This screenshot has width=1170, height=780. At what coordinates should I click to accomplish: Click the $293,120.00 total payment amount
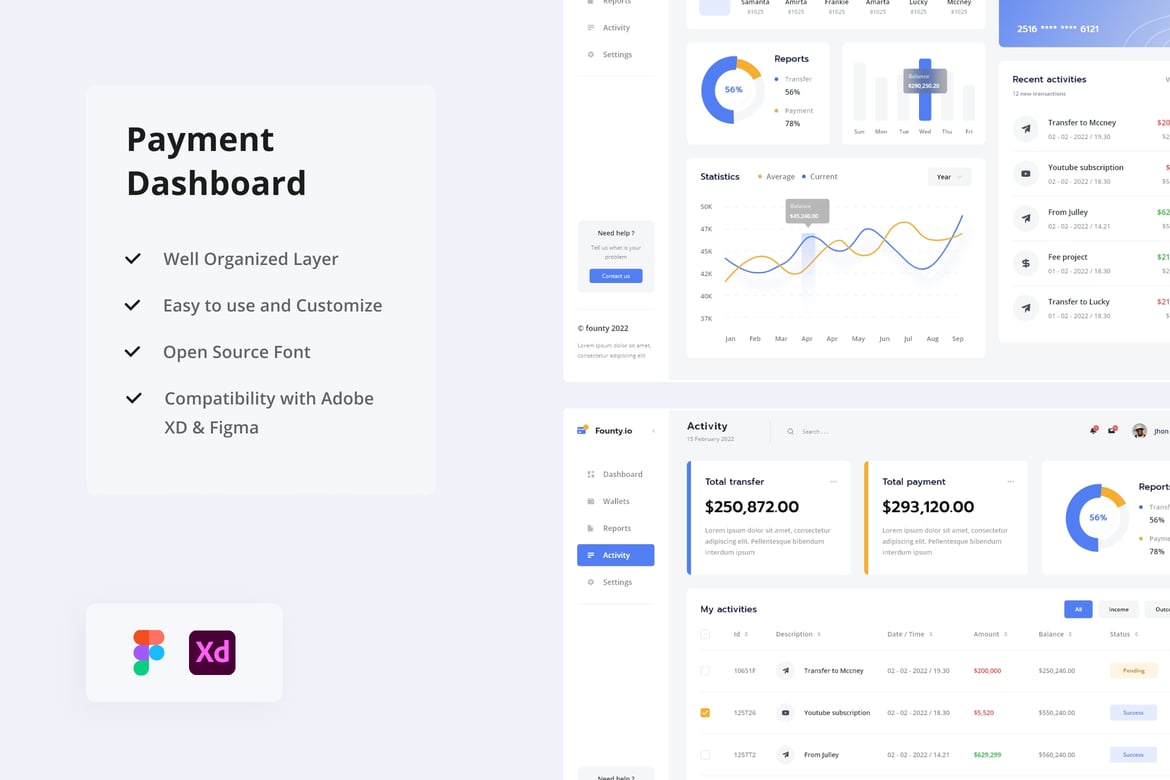927,507
